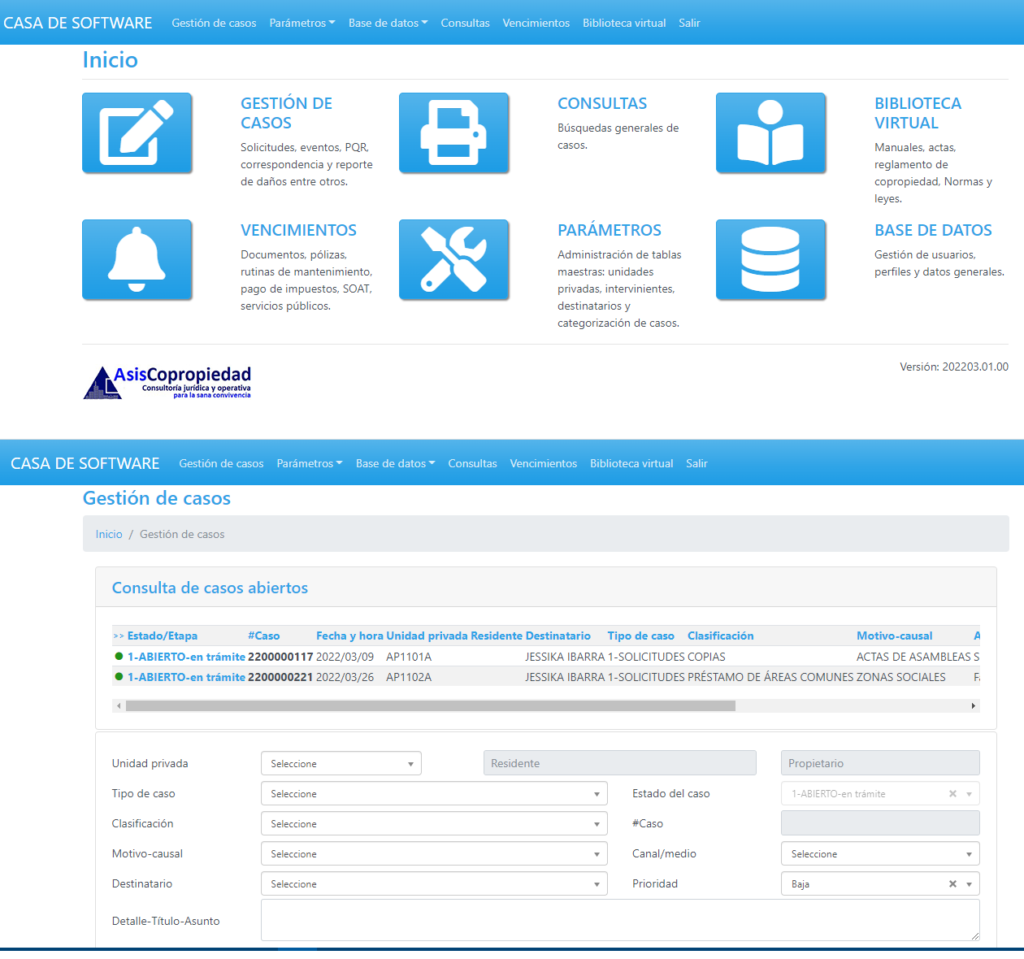Image resolution: width=1024 pixels, height=959 pixels.
Task: Click the right arrow of the table's horizontal scrollbar
Action: 974,706
